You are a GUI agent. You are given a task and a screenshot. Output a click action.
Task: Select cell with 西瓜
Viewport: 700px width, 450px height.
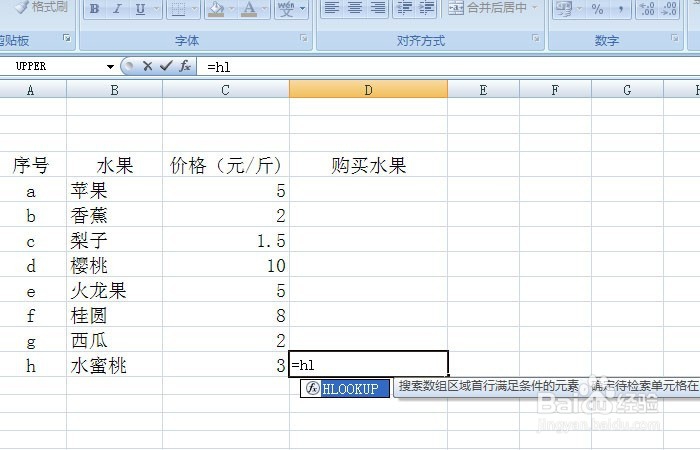pyautogui.click(x=114, y=341)
